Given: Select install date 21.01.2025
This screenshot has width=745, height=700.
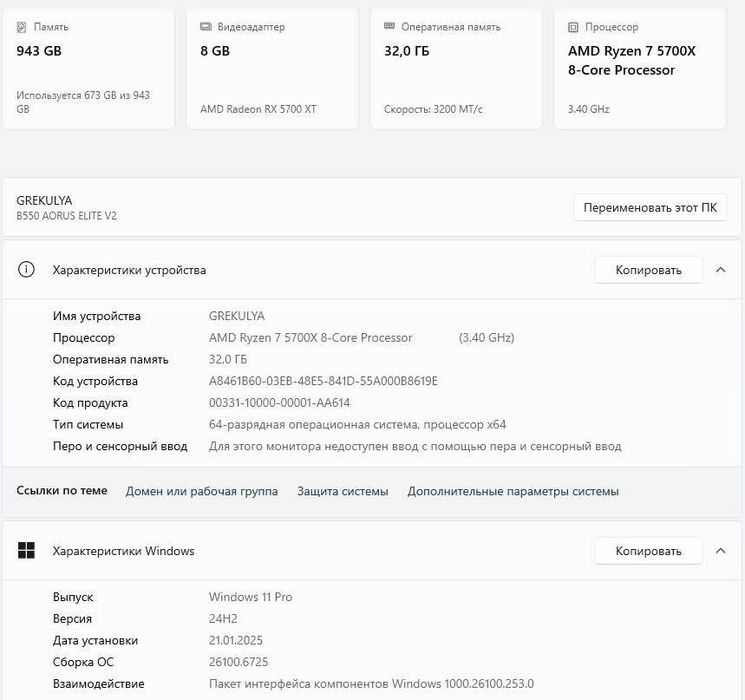Looking at the screenshot, I should tap(236, 640).
